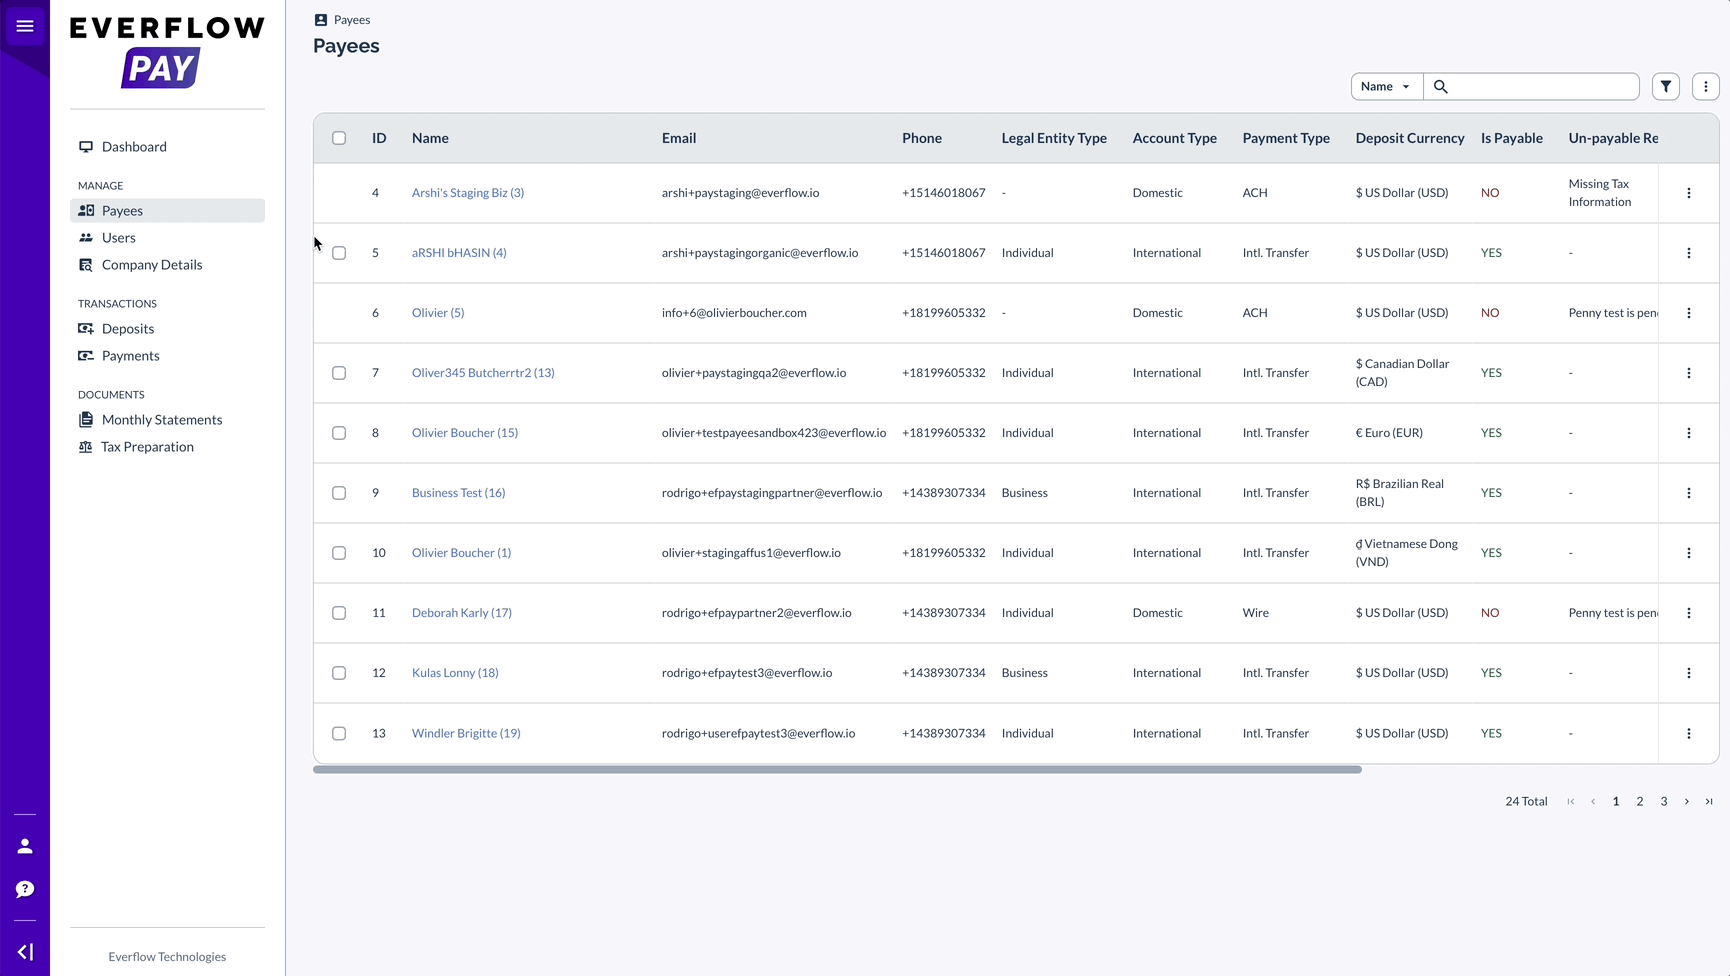
Task: Open row actions for aRSHI bHASIN
Action: coord(1689,253)
